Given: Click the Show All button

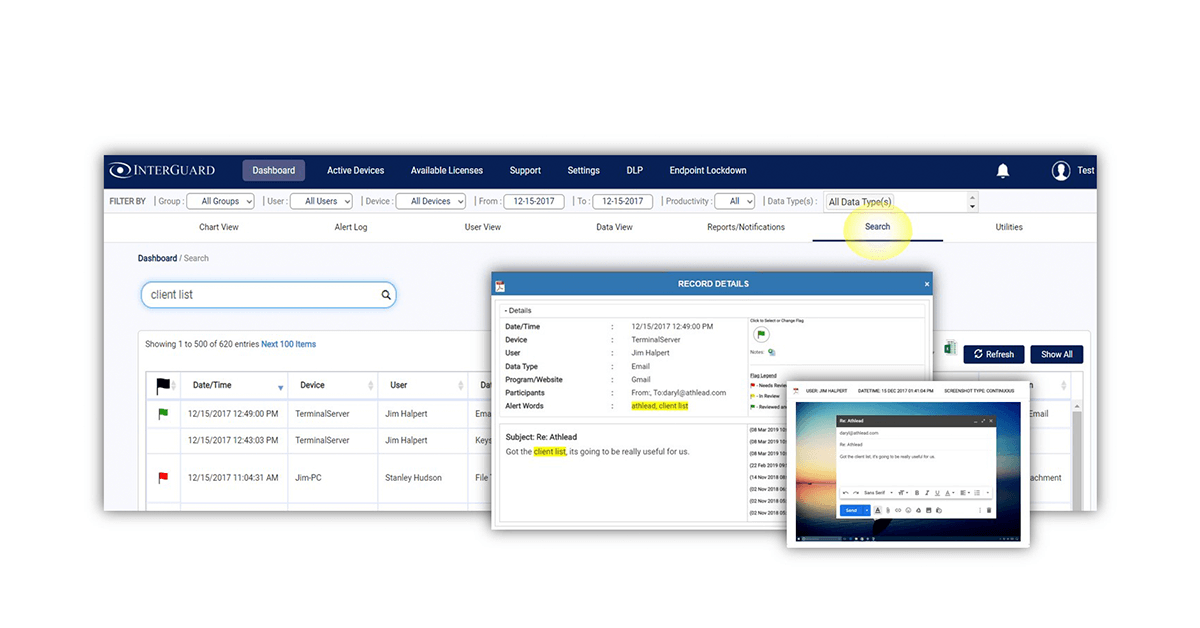Looking at the screenshot, I should pos(1057,354).
